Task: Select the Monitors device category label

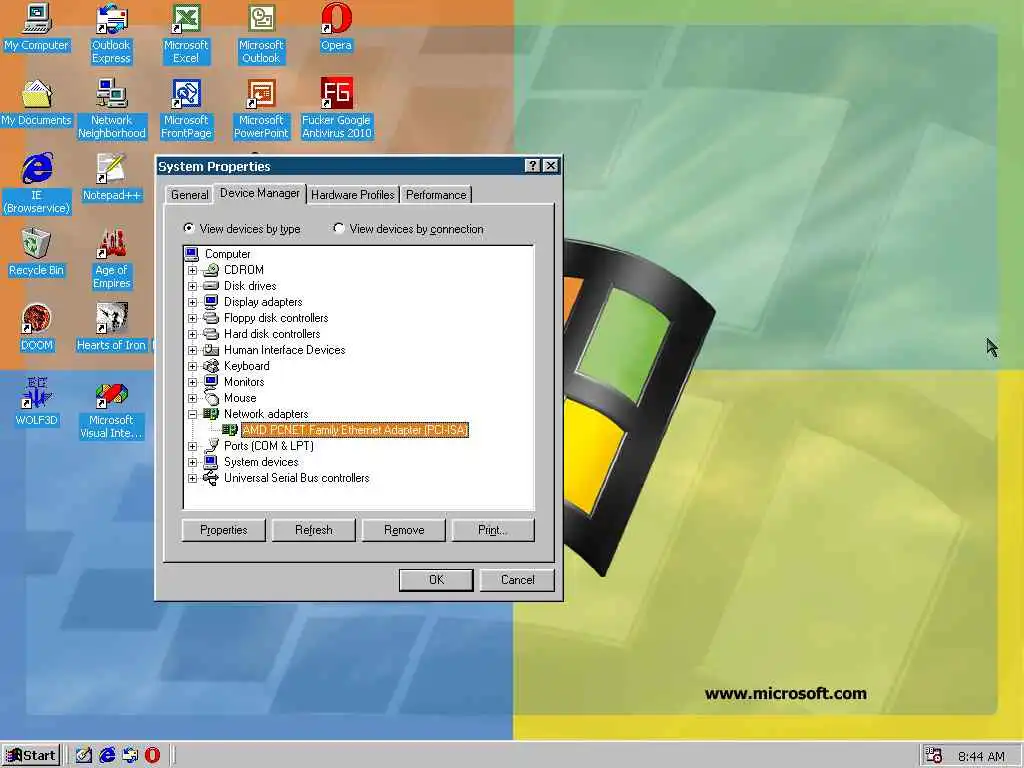Action: tap(244, 382)
